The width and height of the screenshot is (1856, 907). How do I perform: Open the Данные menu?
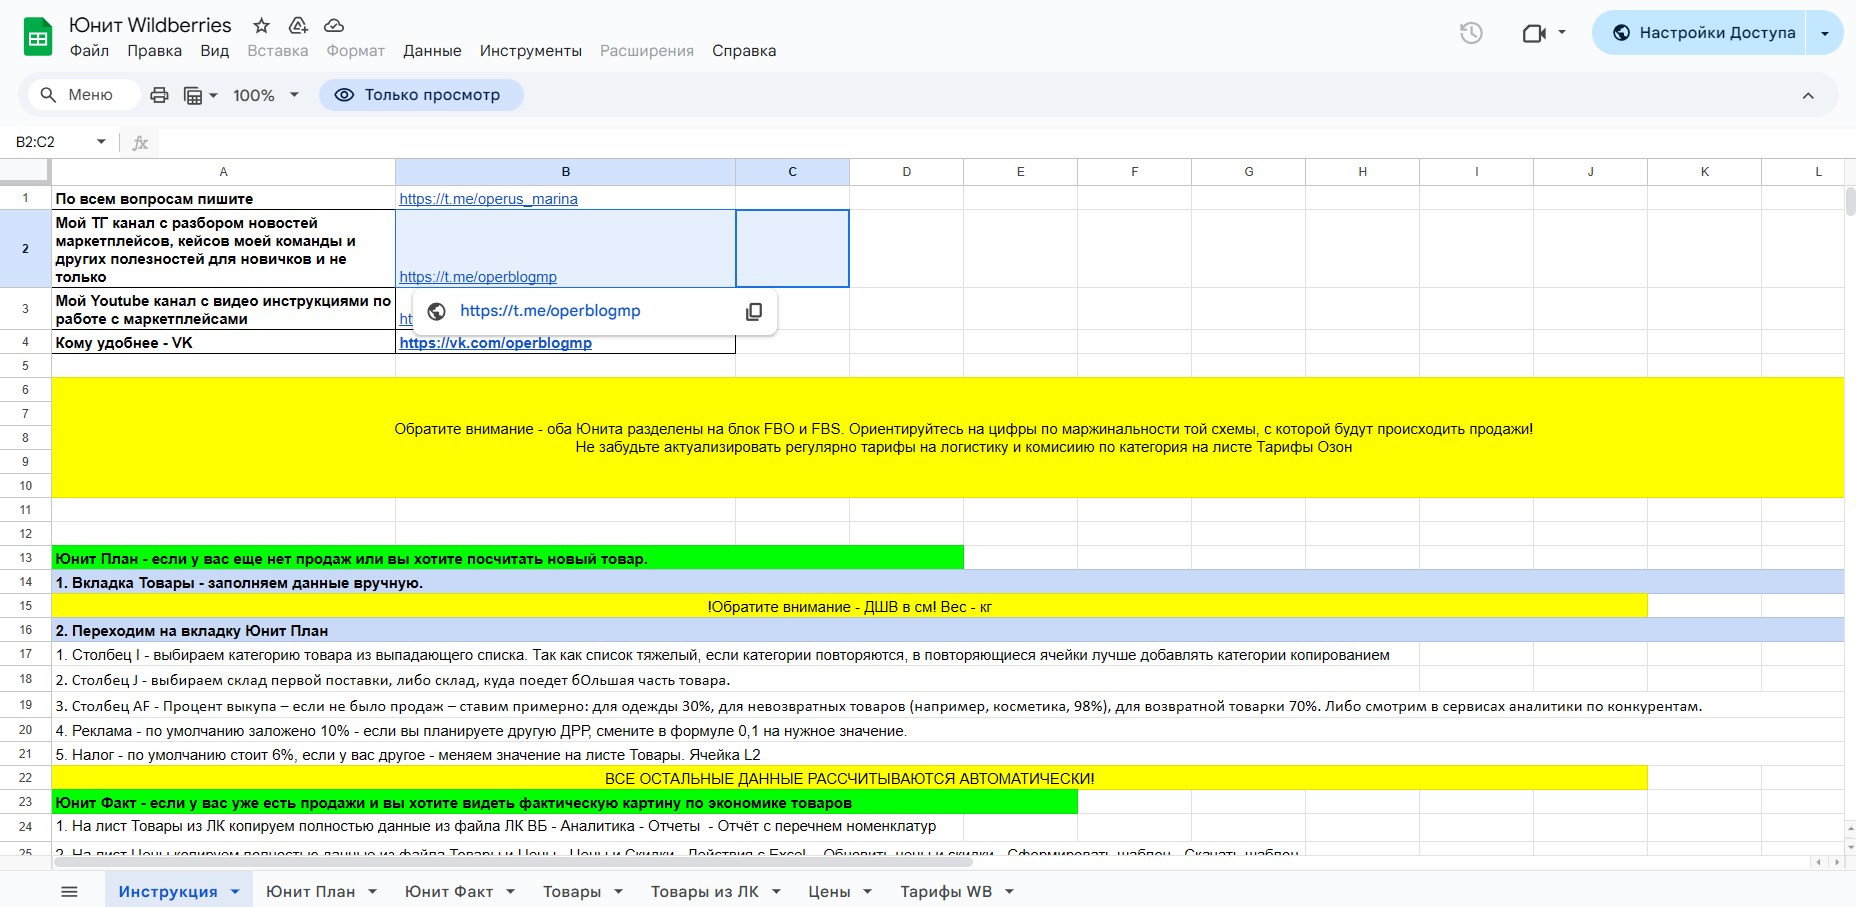(x=432, y=51)
